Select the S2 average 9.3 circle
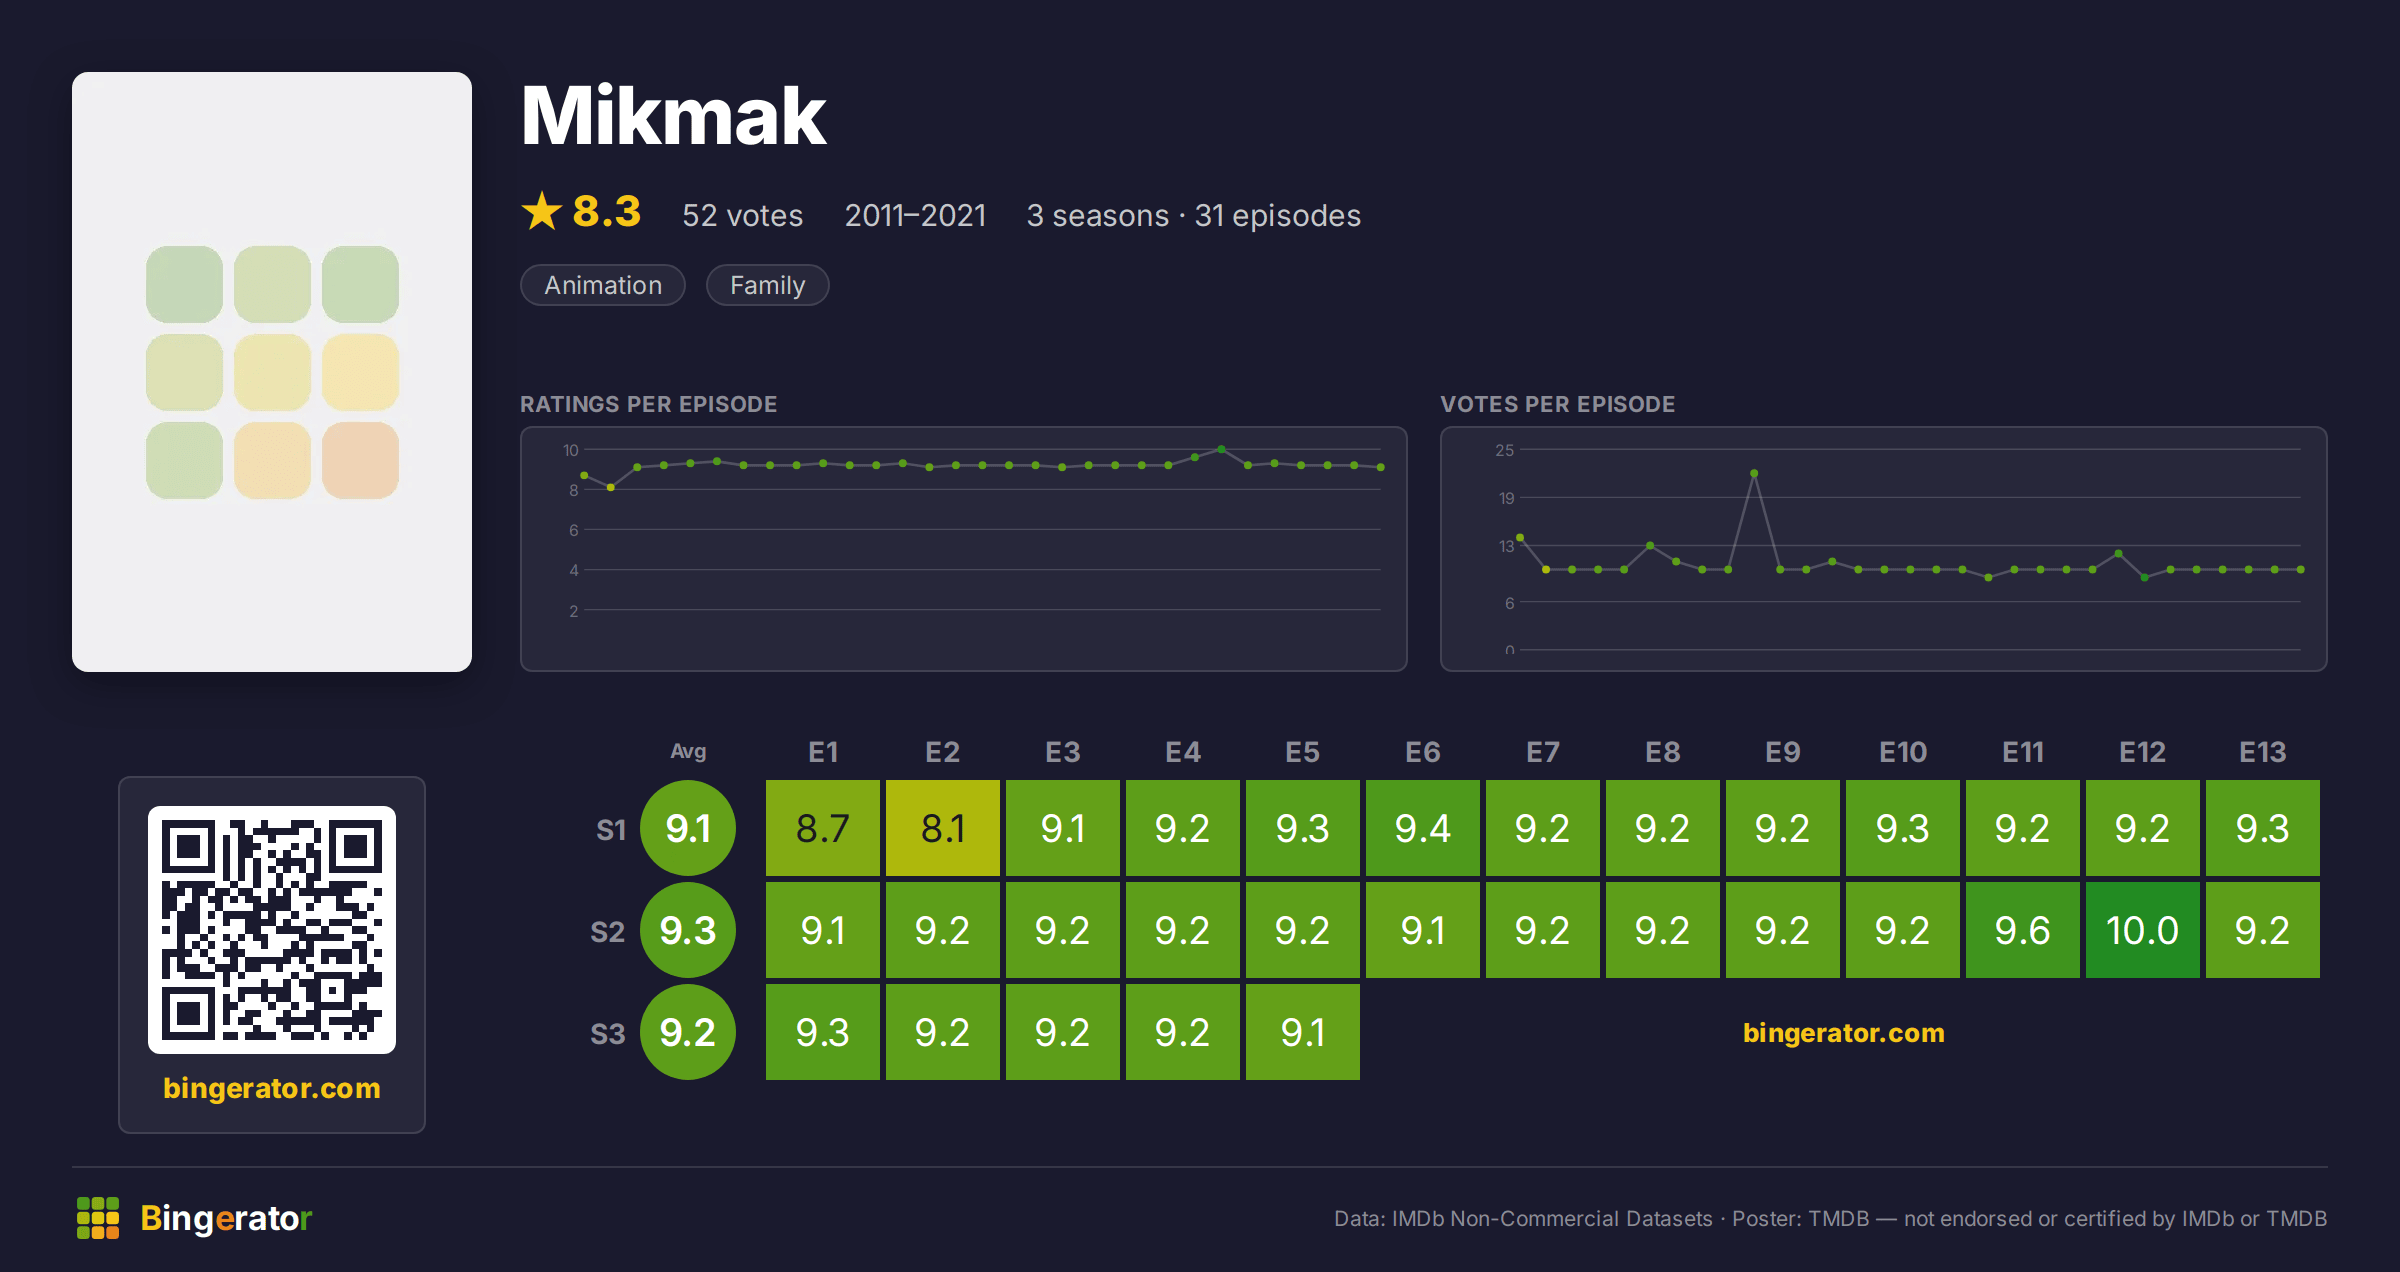The image size is (2400, 1272). click(x=688, y=930)
